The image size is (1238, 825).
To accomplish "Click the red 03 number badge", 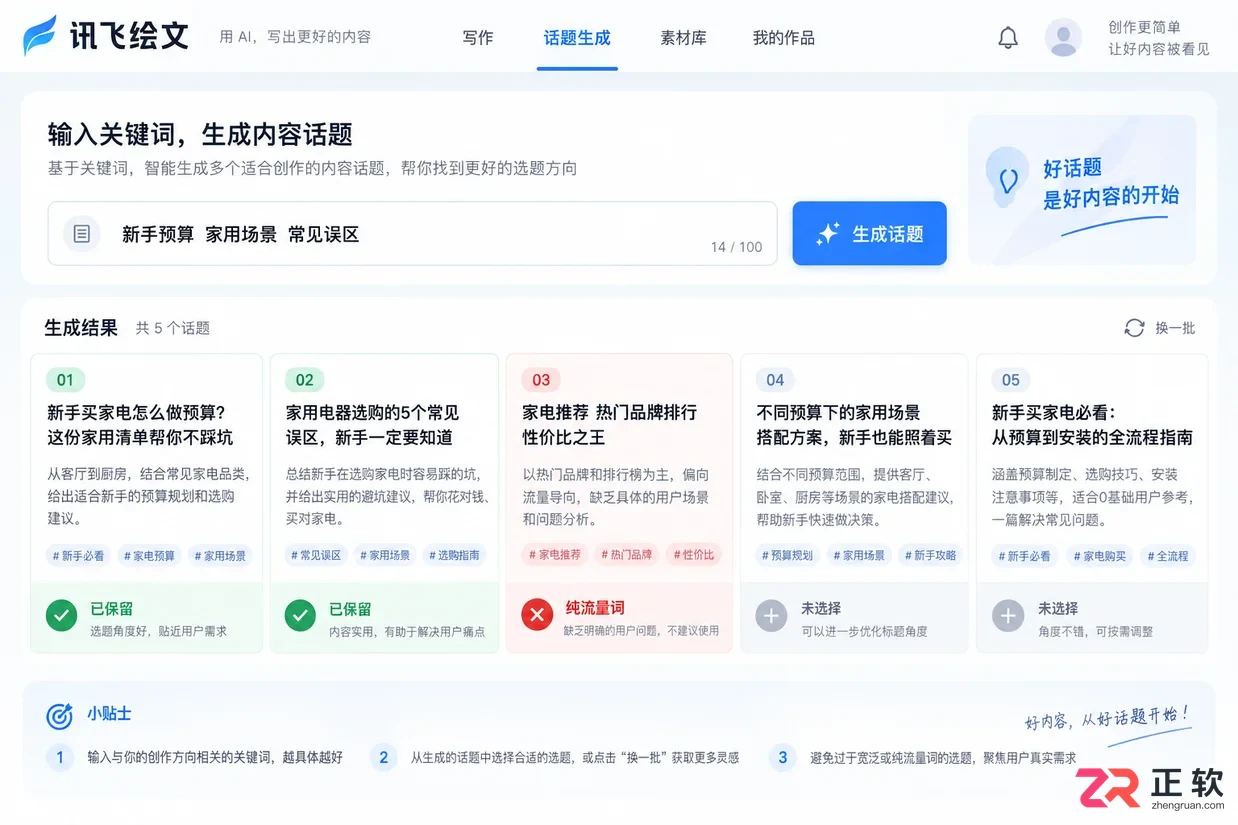I will click(x=541, y=380).
